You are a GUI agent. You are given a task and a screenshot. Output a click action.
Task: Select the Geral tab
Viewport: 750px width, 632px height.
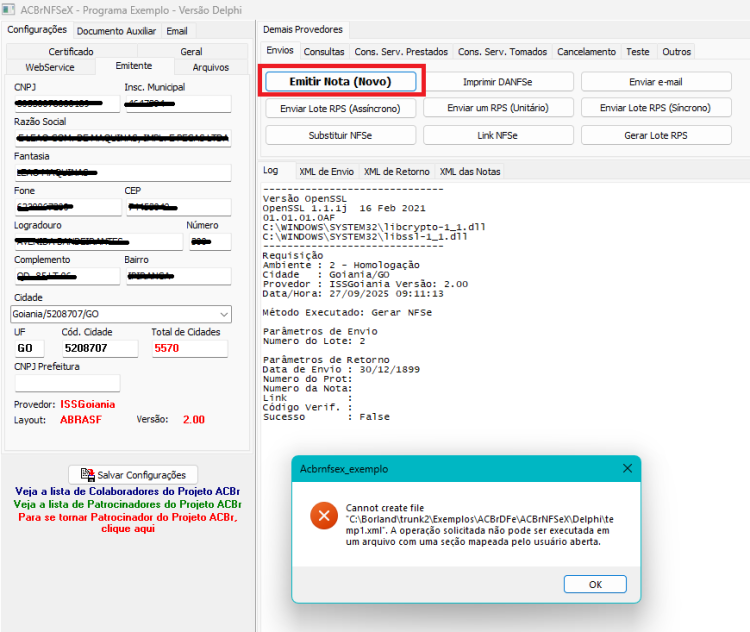191,51
